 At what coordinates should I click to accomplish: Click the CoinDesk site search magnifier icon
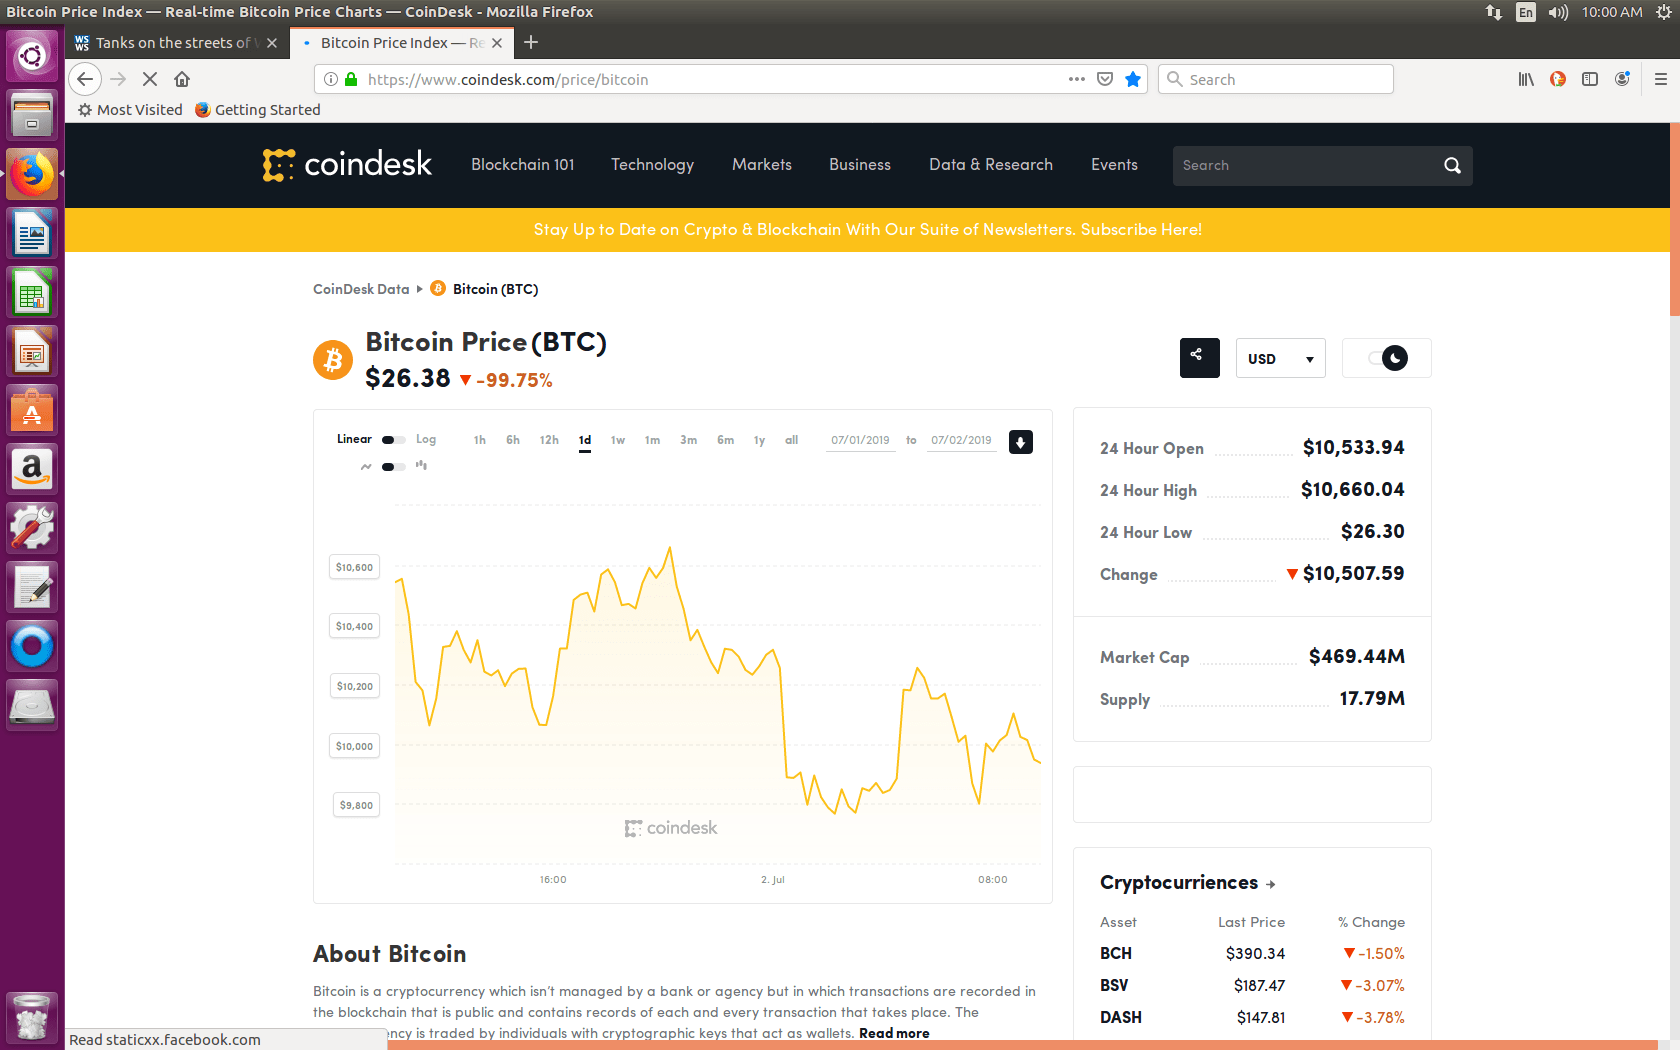(1452, 166)
